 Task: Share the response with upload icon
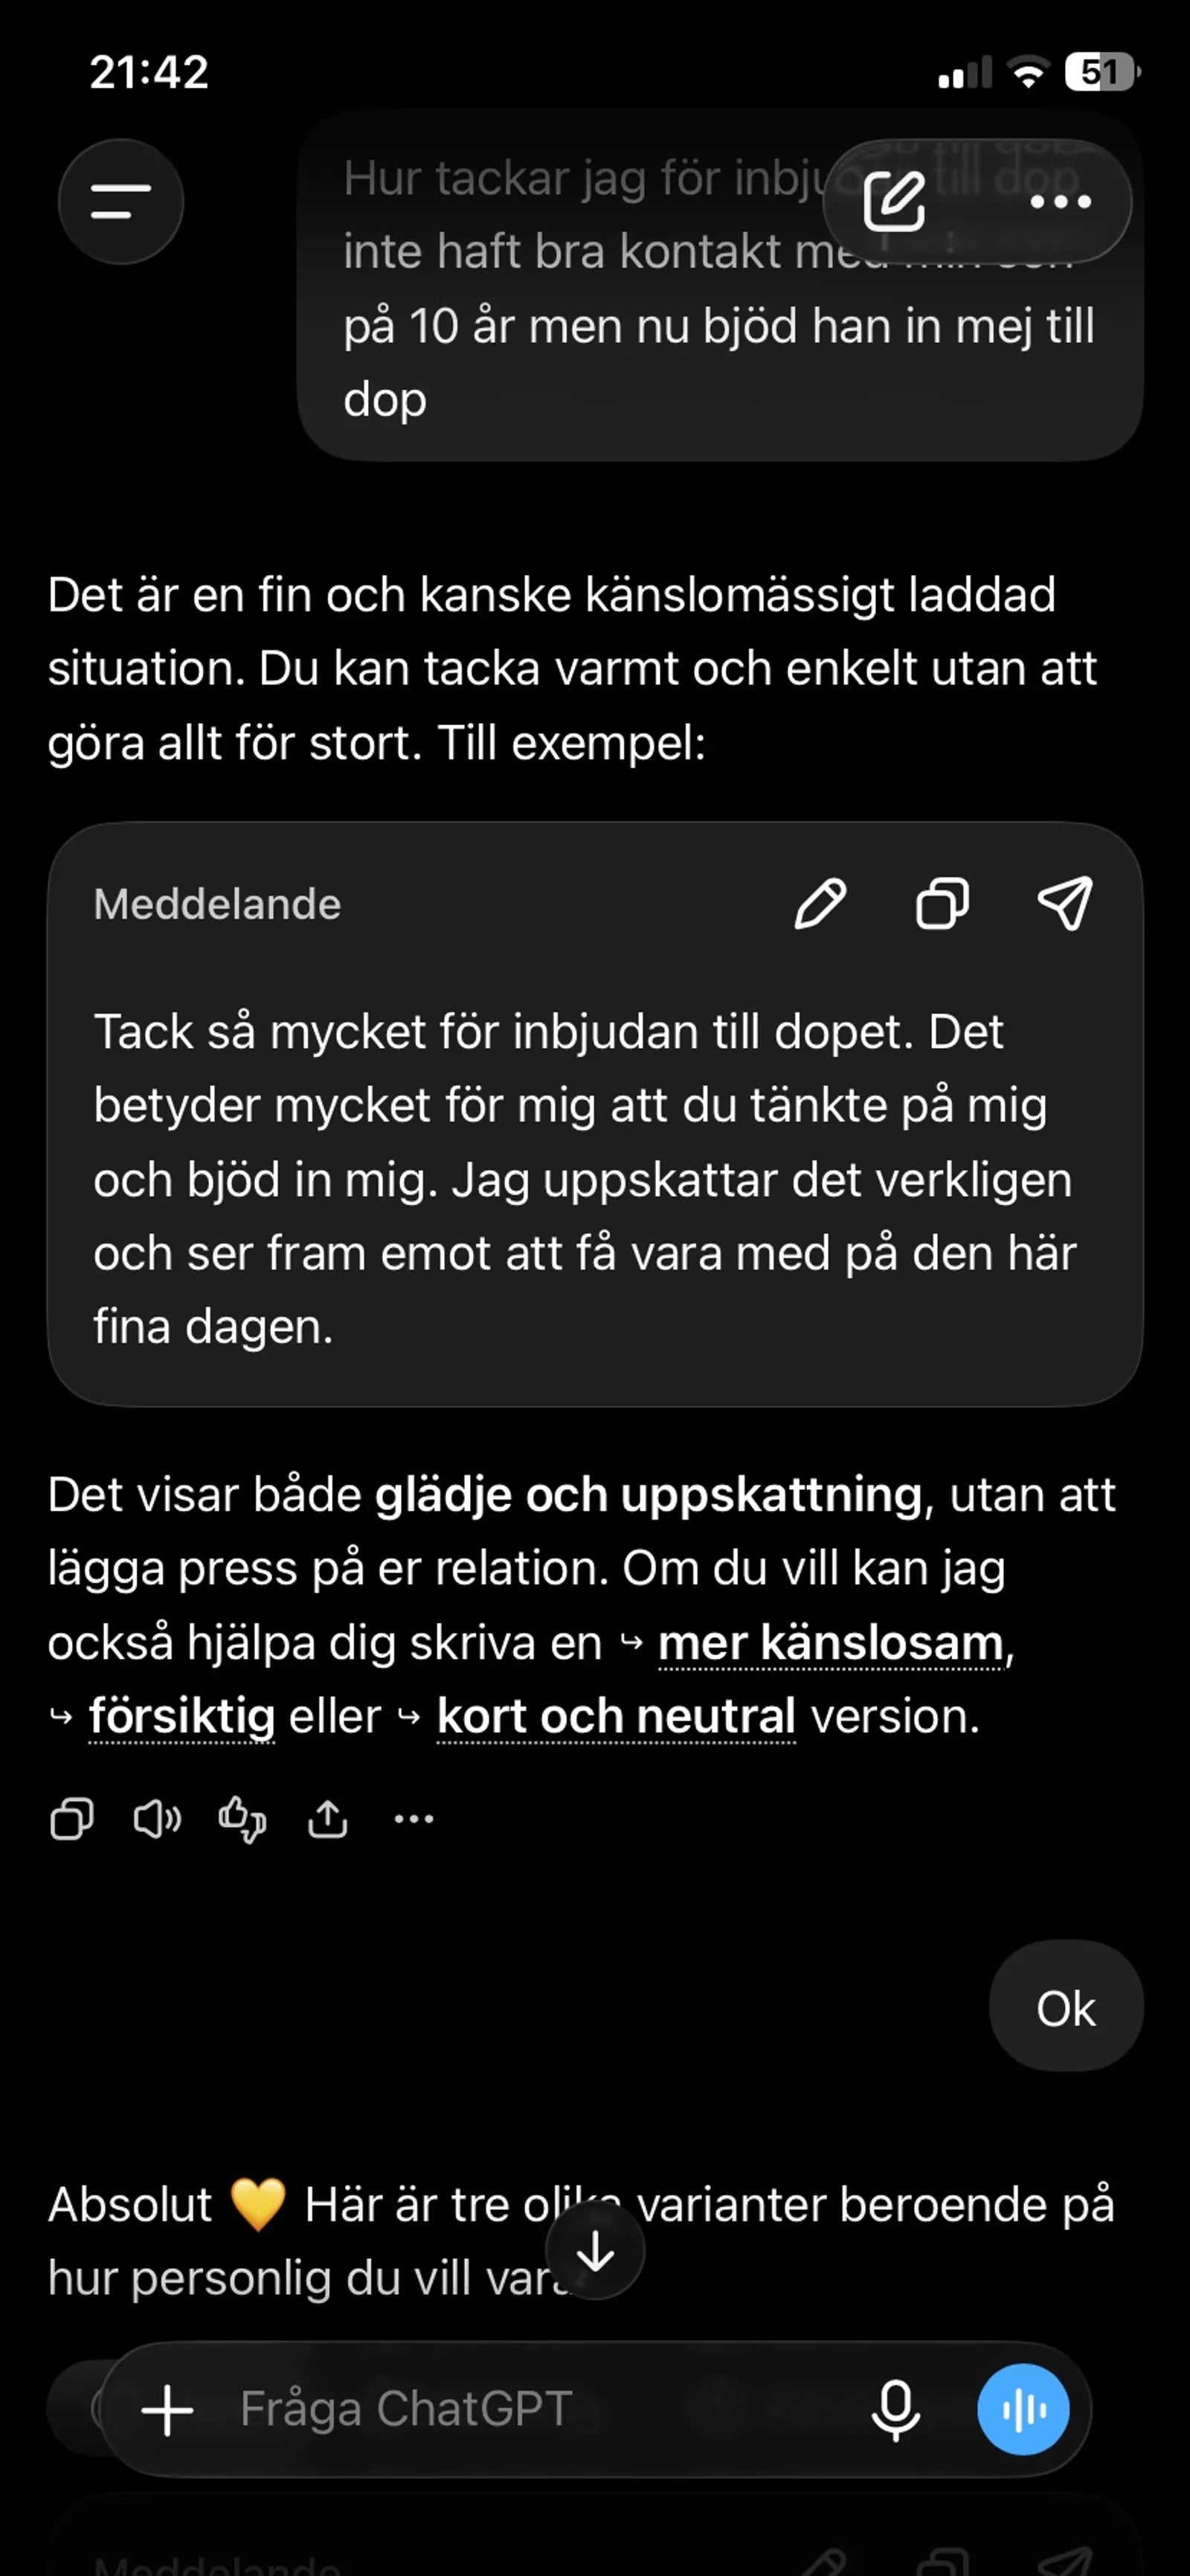click(328, 1818)
